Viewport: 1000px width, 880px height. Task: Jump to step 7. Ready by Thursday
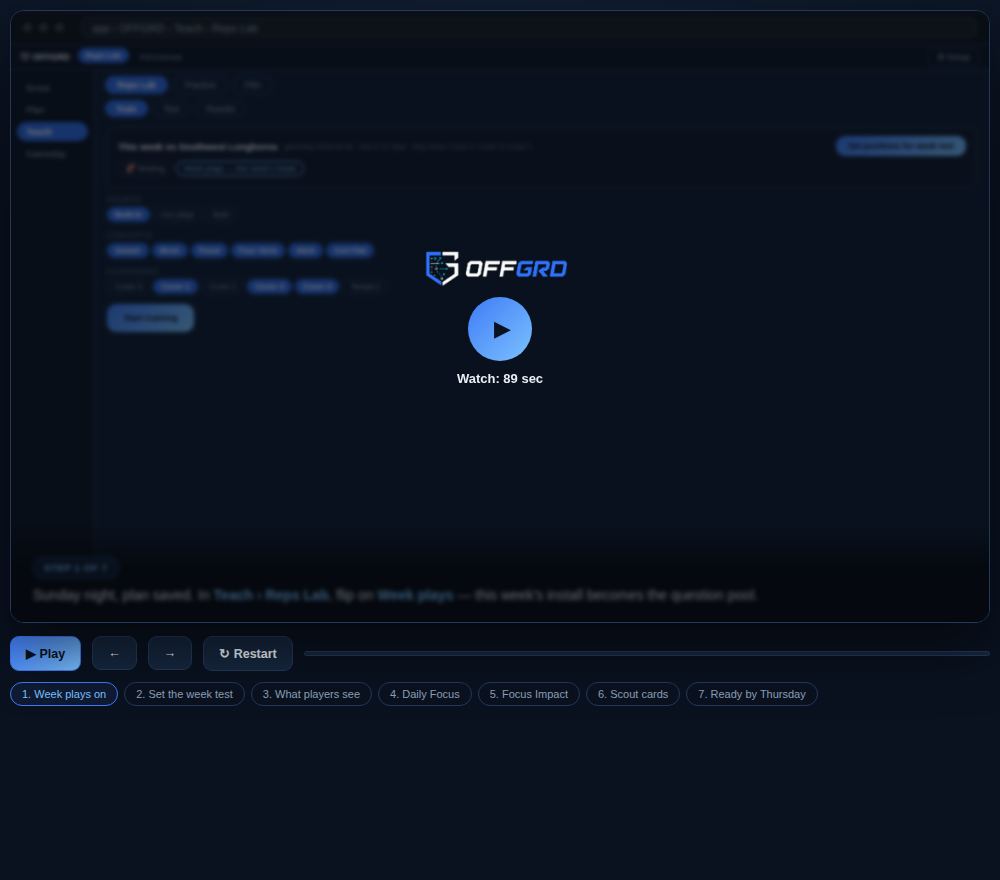(752, 694)
